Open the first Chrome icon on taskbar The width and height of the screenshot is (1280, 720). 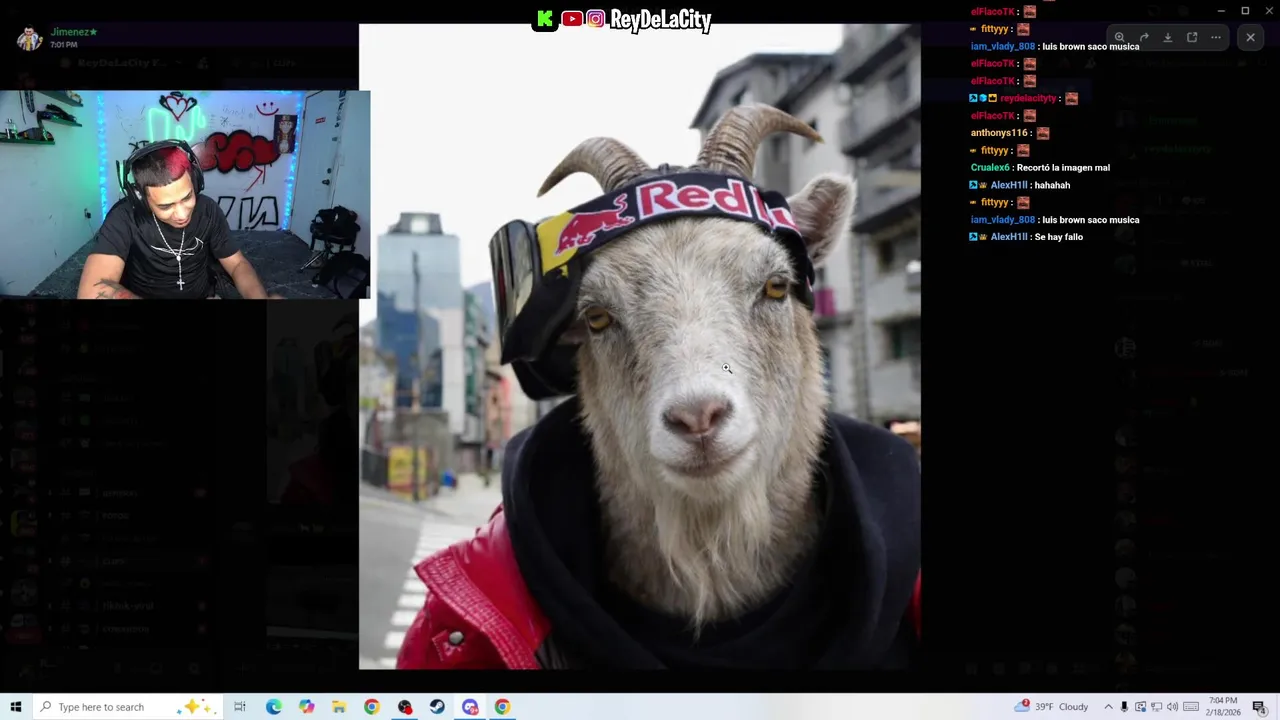pyautogui.click(x=372, y=707)
